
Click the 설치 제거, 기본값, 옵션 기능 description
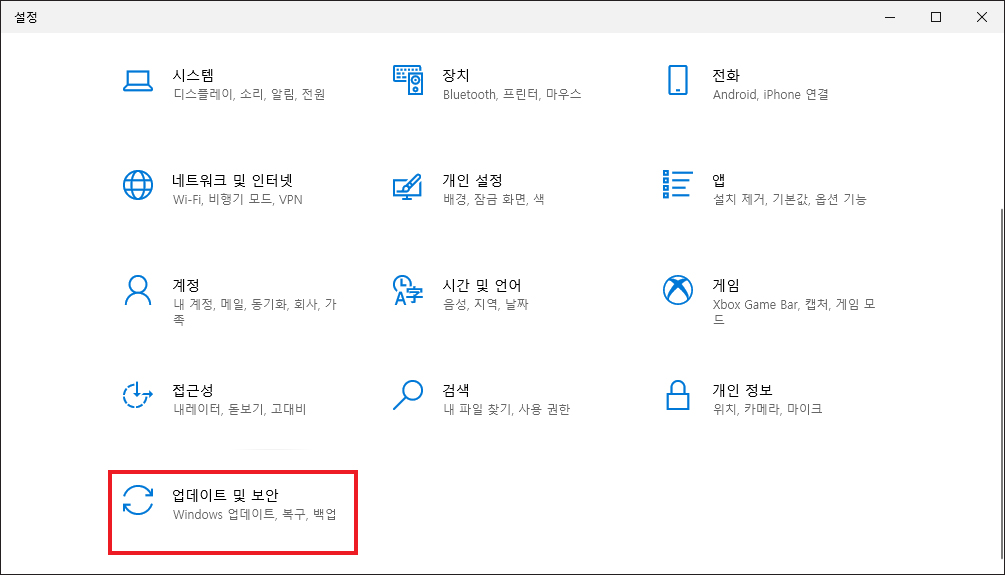[x=790, y=199]
